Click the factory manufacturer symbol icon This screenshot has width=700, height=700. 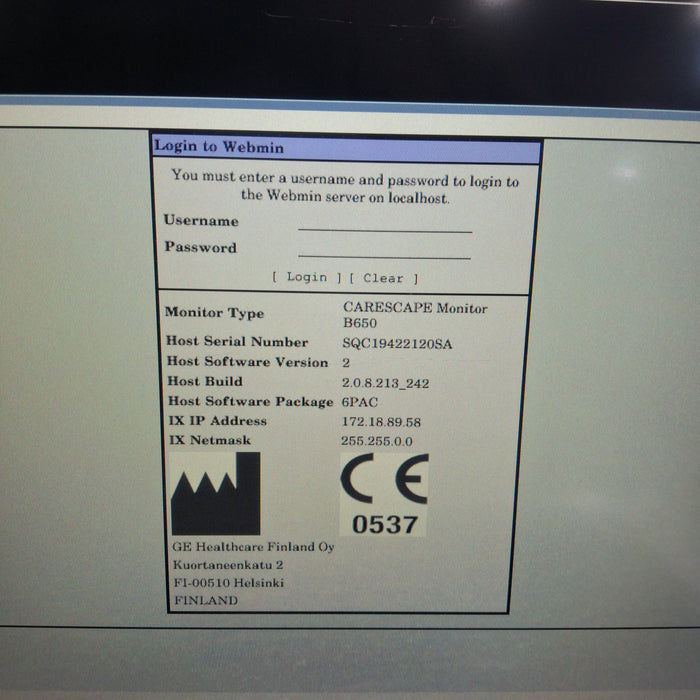pos(216,494)
